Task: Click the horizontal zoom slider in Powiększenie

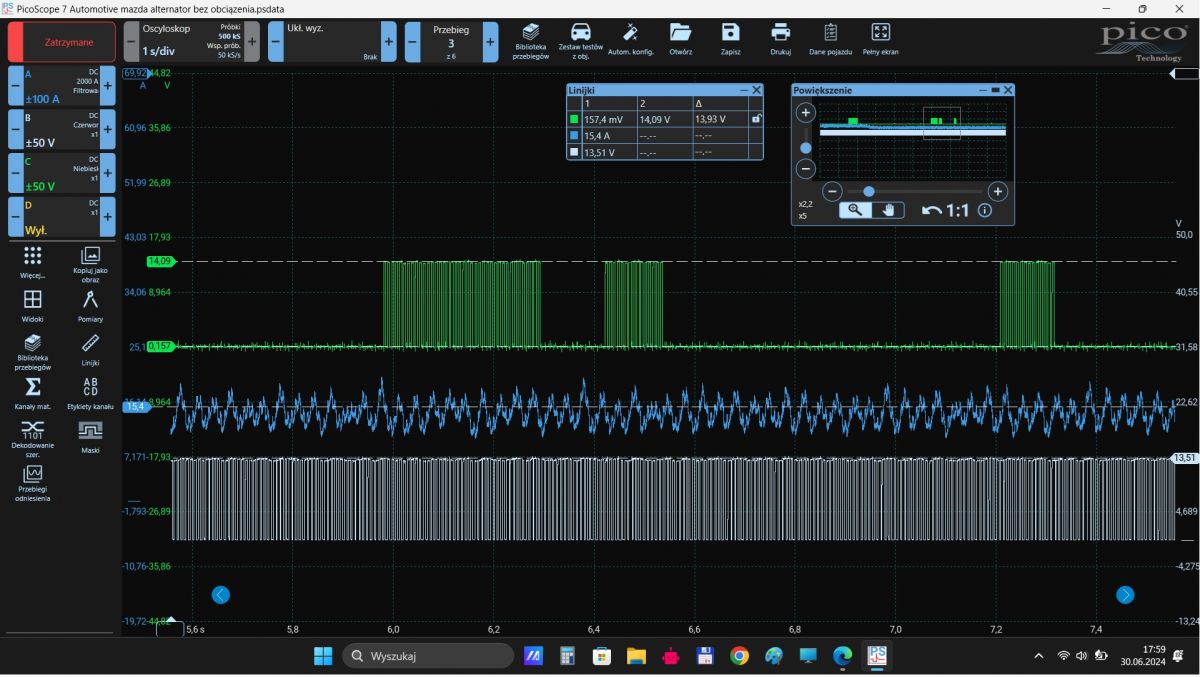Action: (869, 191)
